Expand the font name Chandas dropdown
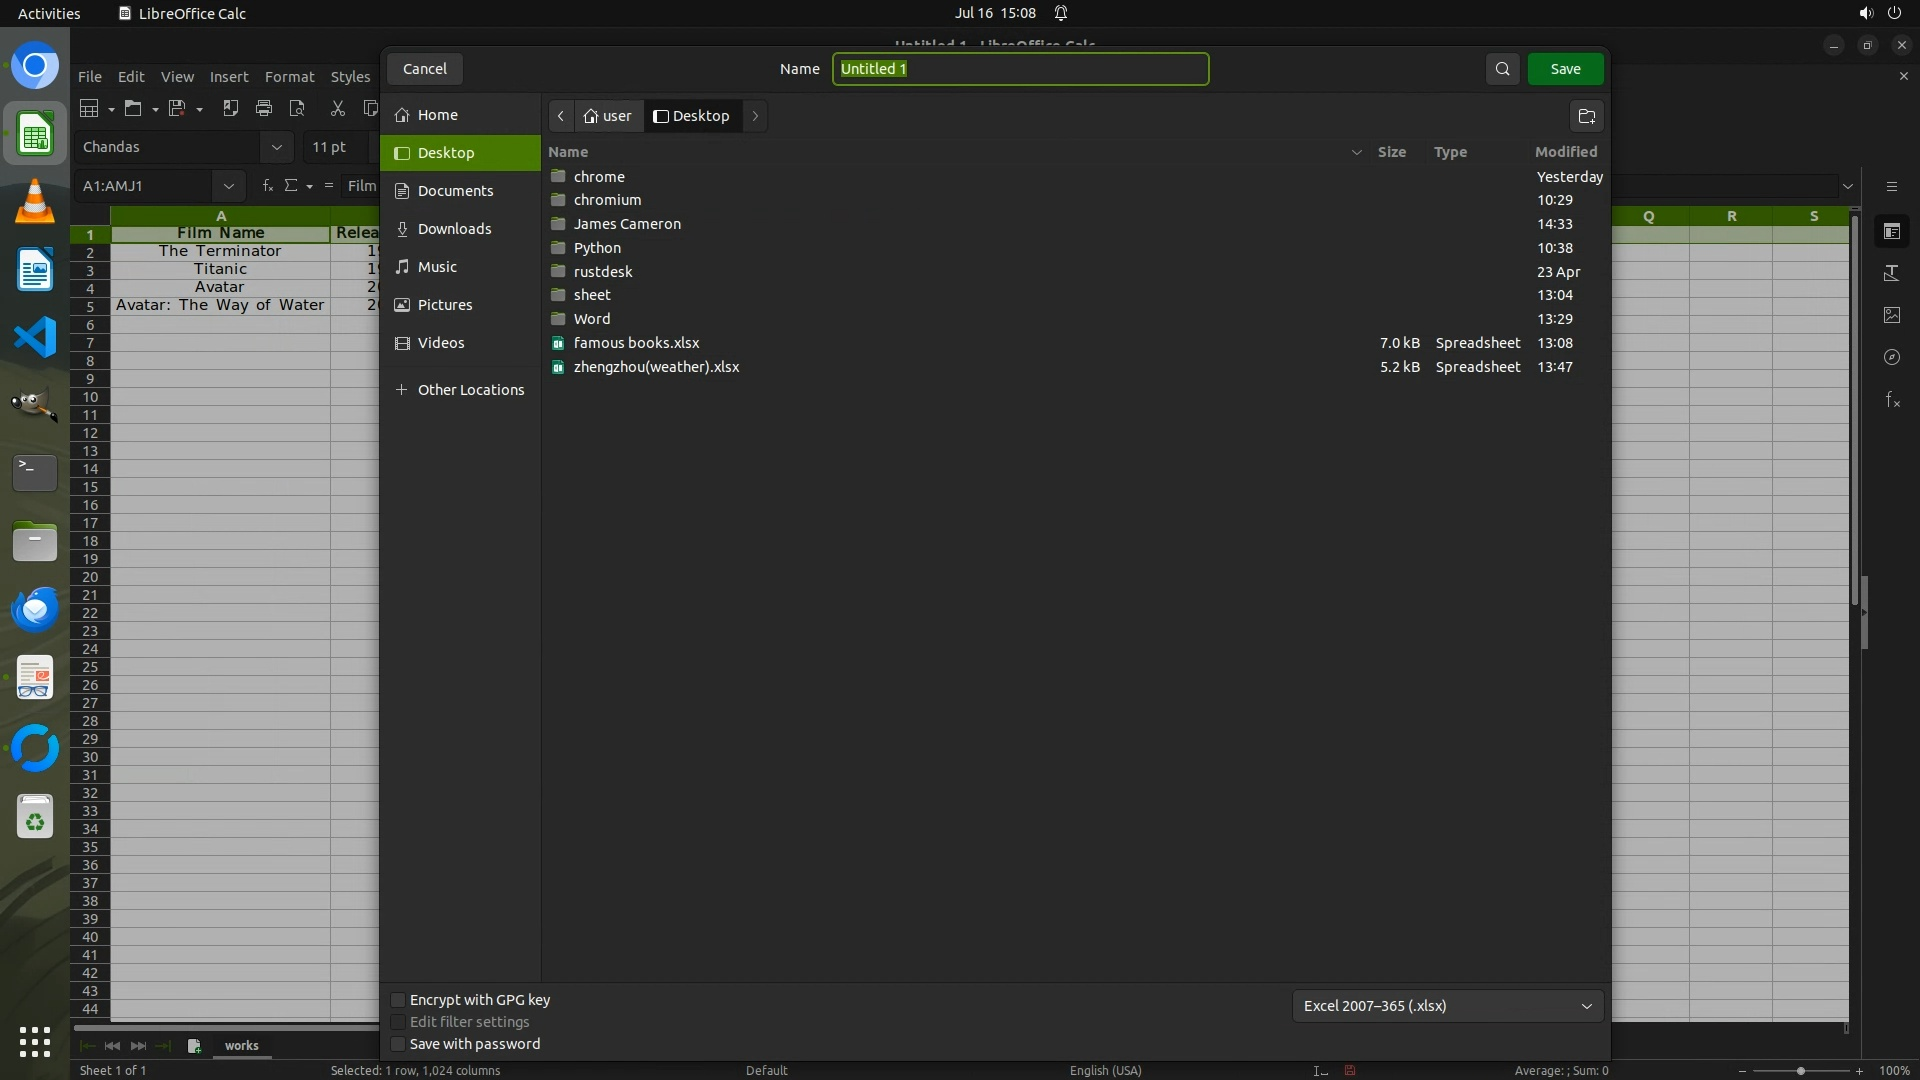 [x=276, y=147]
